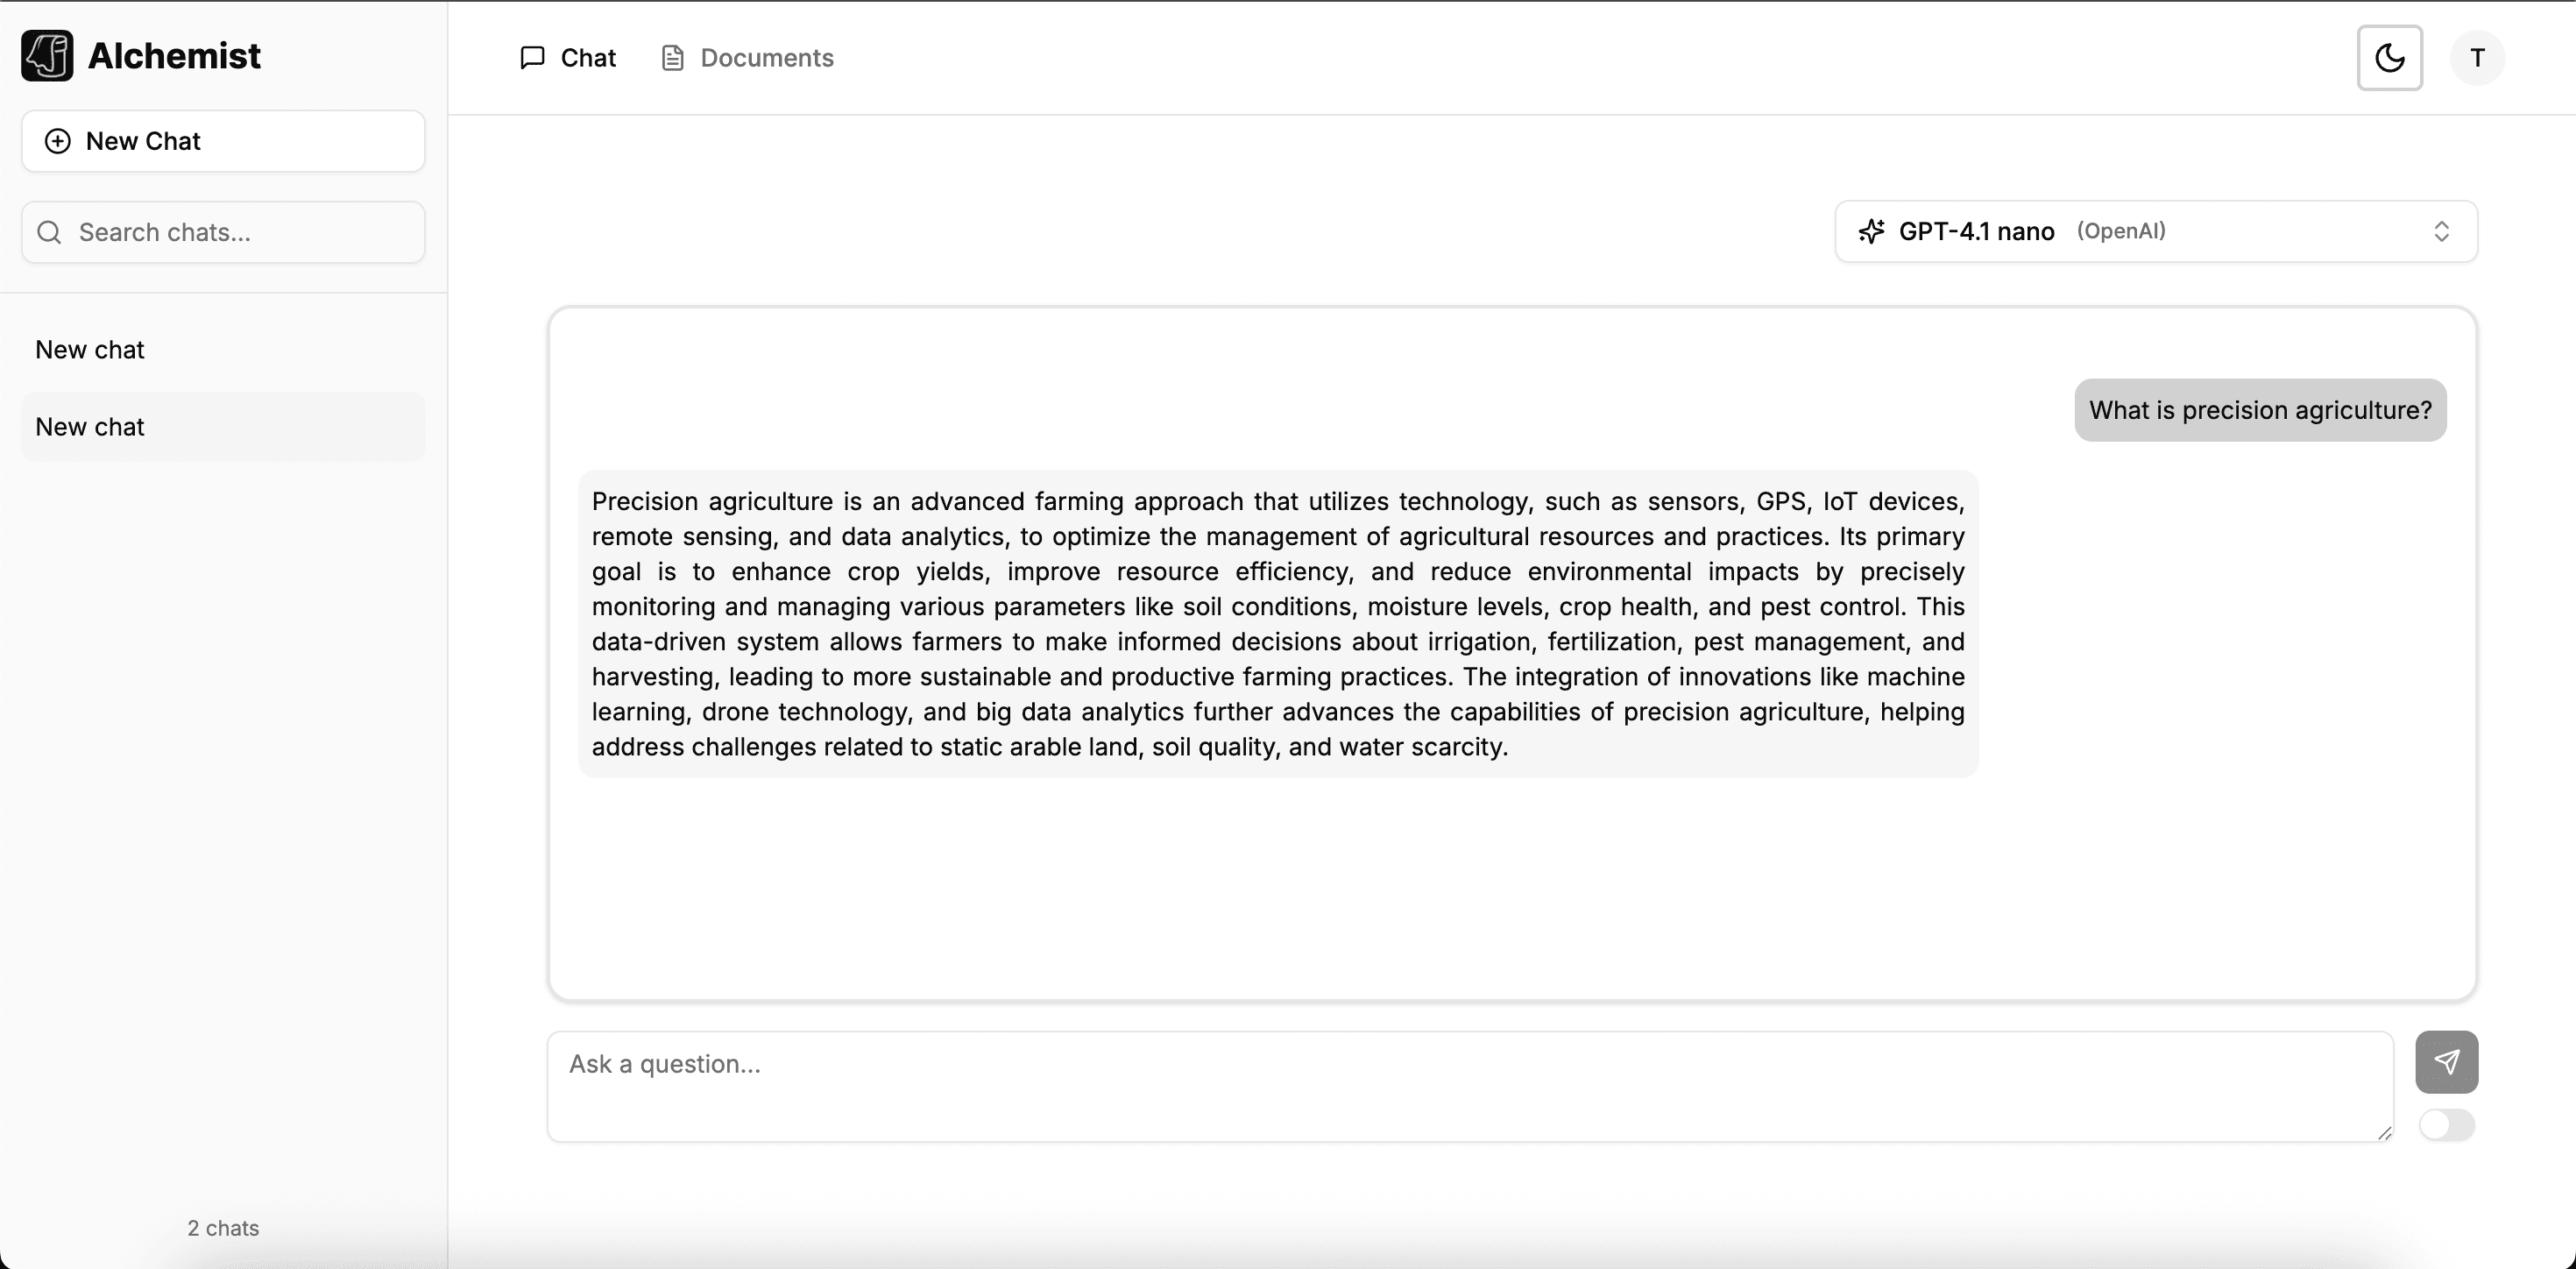The height and width of the screenshot is (1269, 2576).
Task: Send message with paper plane icon
Action: pos(2446,1062)
